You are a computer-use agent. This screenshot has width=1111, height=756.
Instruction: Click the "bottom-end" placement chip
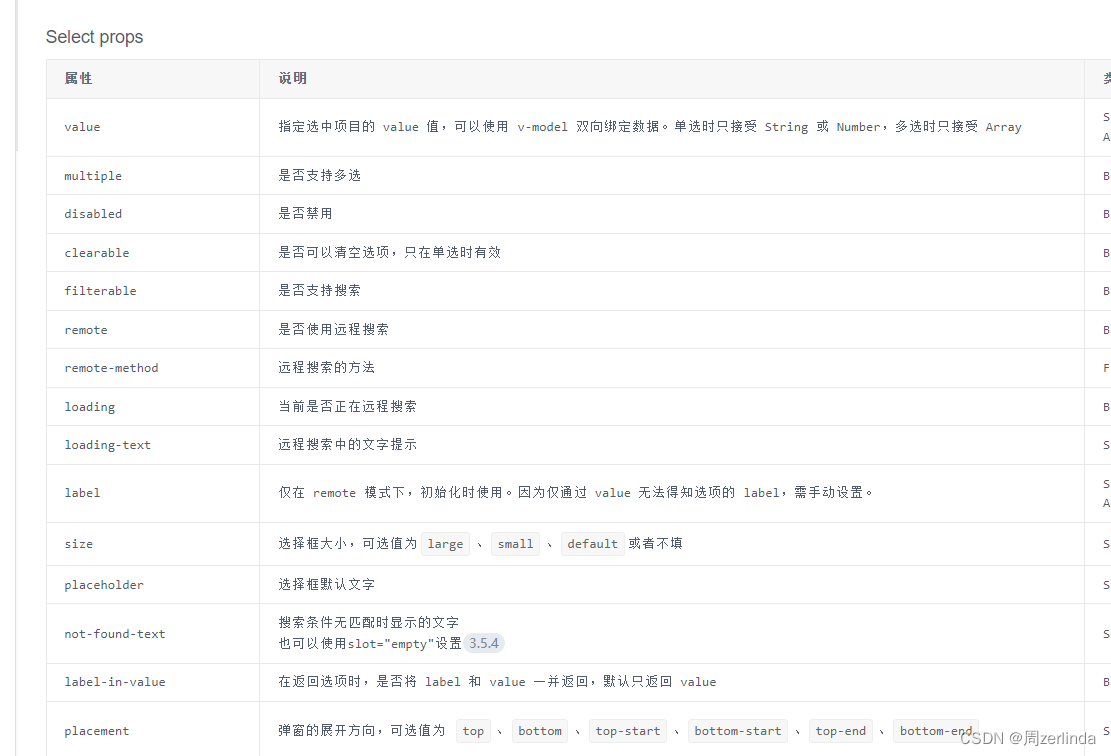click(935, 731)
